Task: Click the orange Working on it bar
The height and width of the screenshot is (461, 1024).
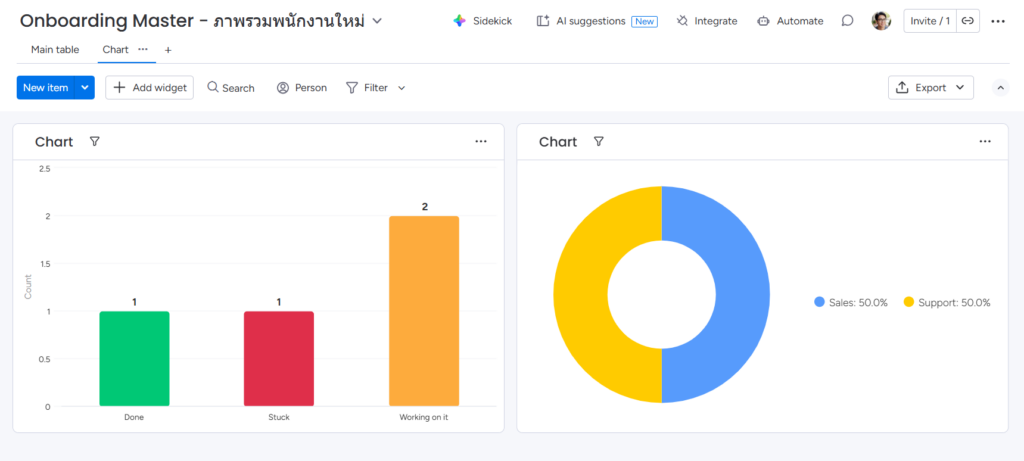Action: pos(424,310)
